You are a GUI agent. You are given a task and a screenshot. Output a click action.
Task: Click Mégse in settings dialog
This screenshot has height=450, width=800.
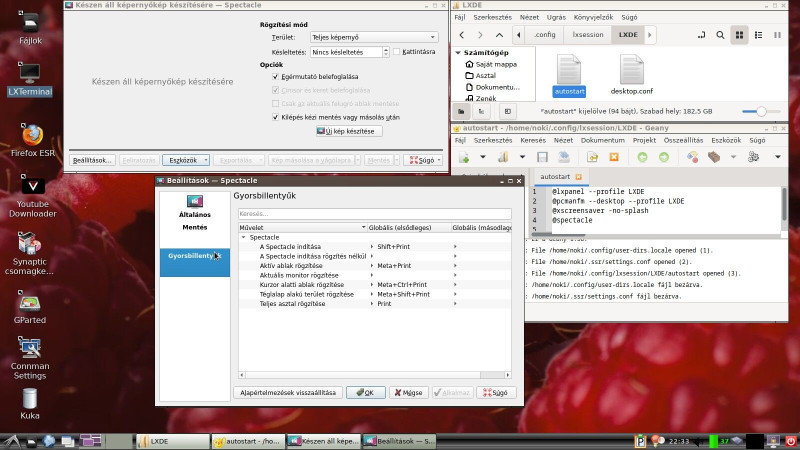[x=408, y=392]
